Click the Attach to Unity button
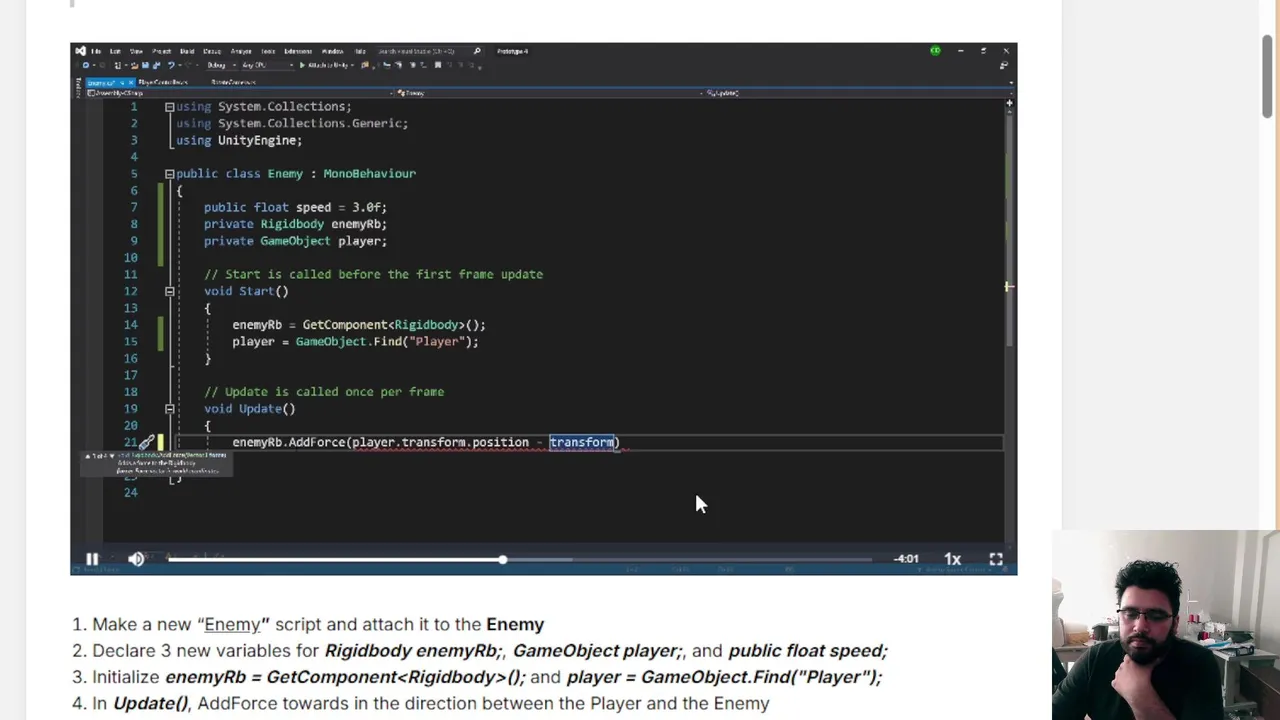 click(326, 65)
